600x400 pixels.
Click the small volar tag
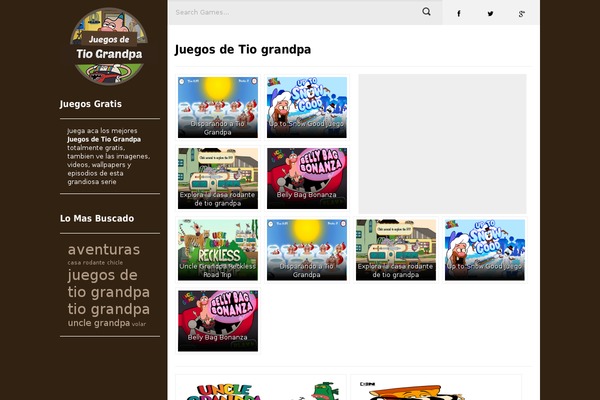[x=139, y=324]
